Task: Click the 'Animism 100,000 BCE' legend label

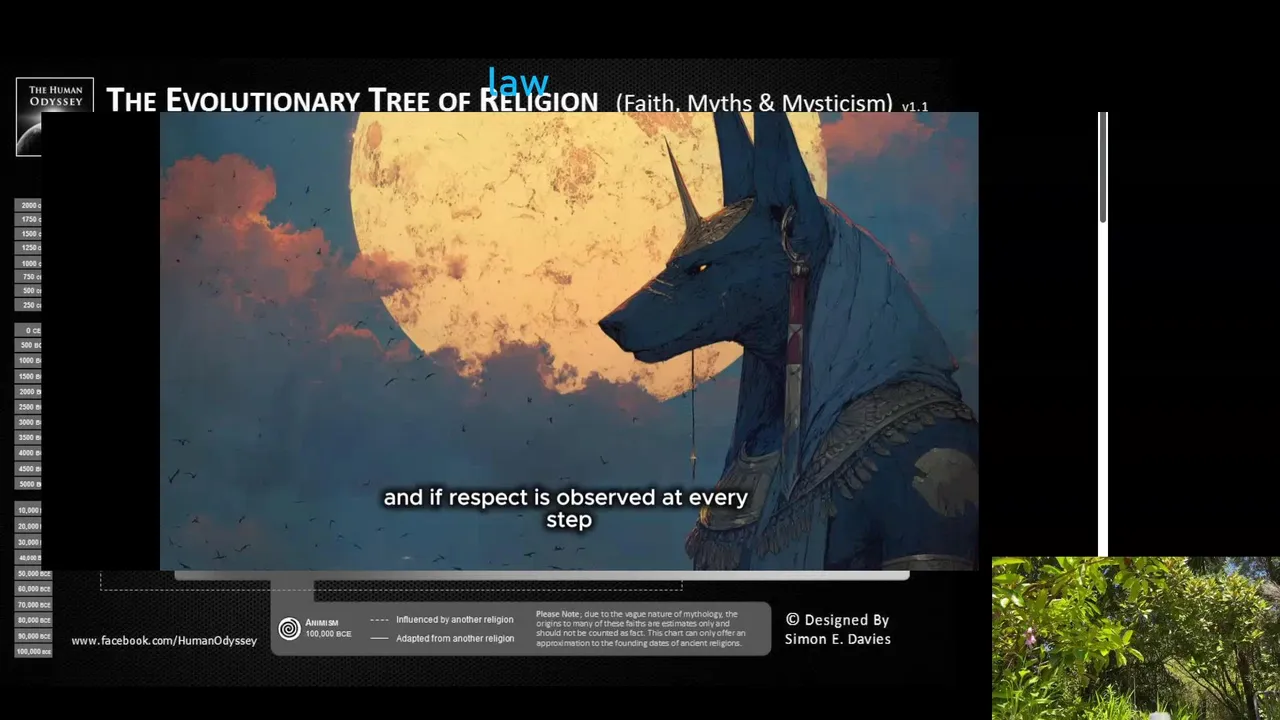Action: [x=328, y=628]
